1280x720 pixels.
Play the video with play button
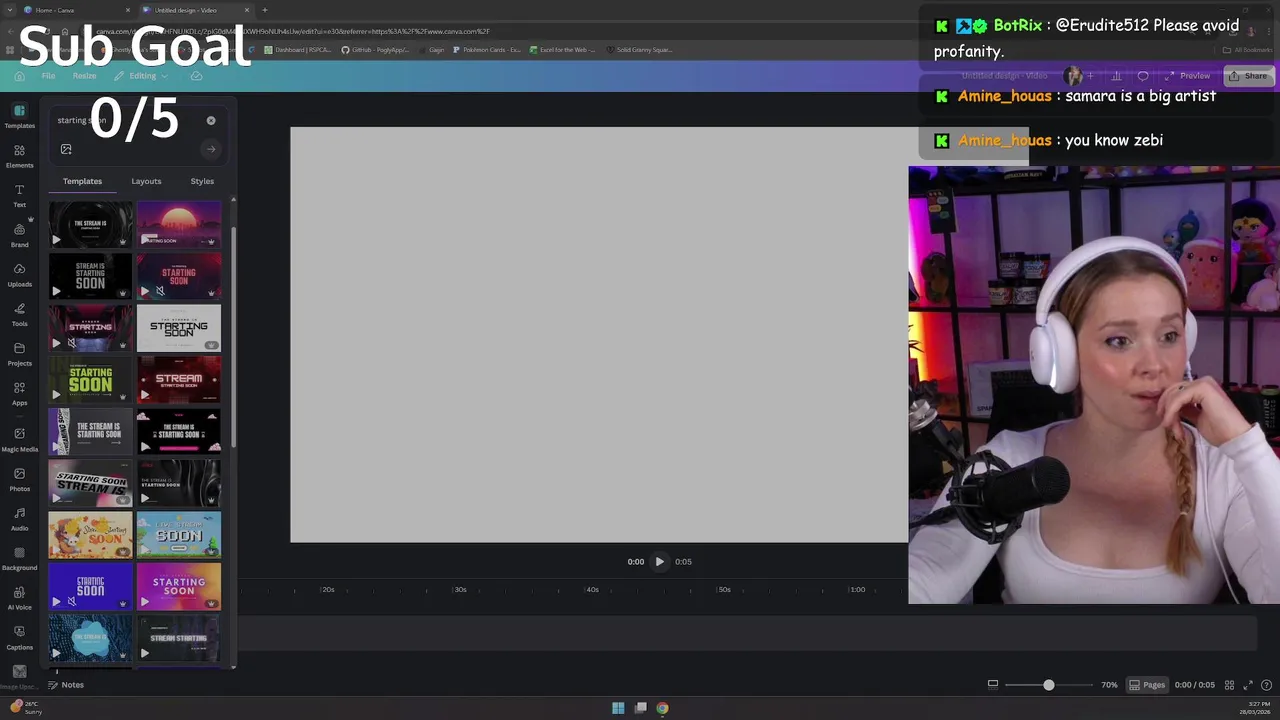[659, 562]
